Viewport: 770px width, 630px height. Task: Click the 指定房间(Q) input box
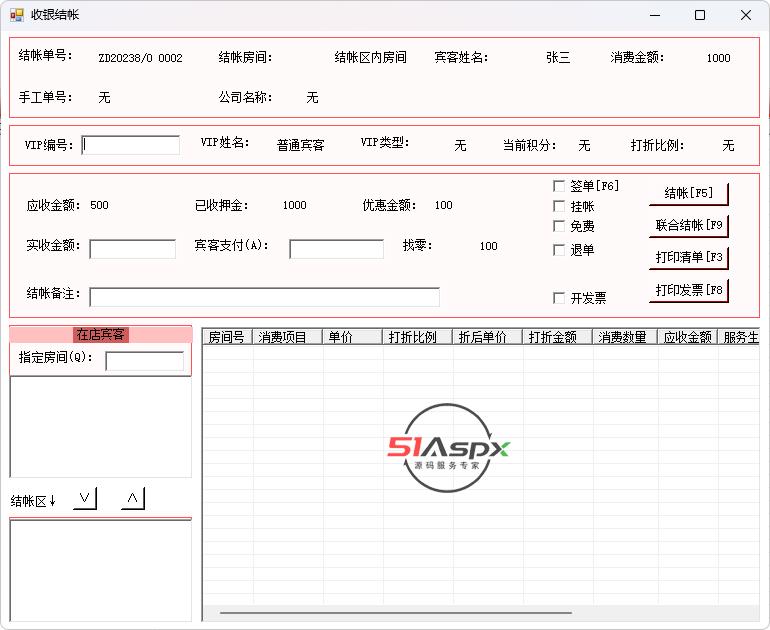(x=145, y=361)
